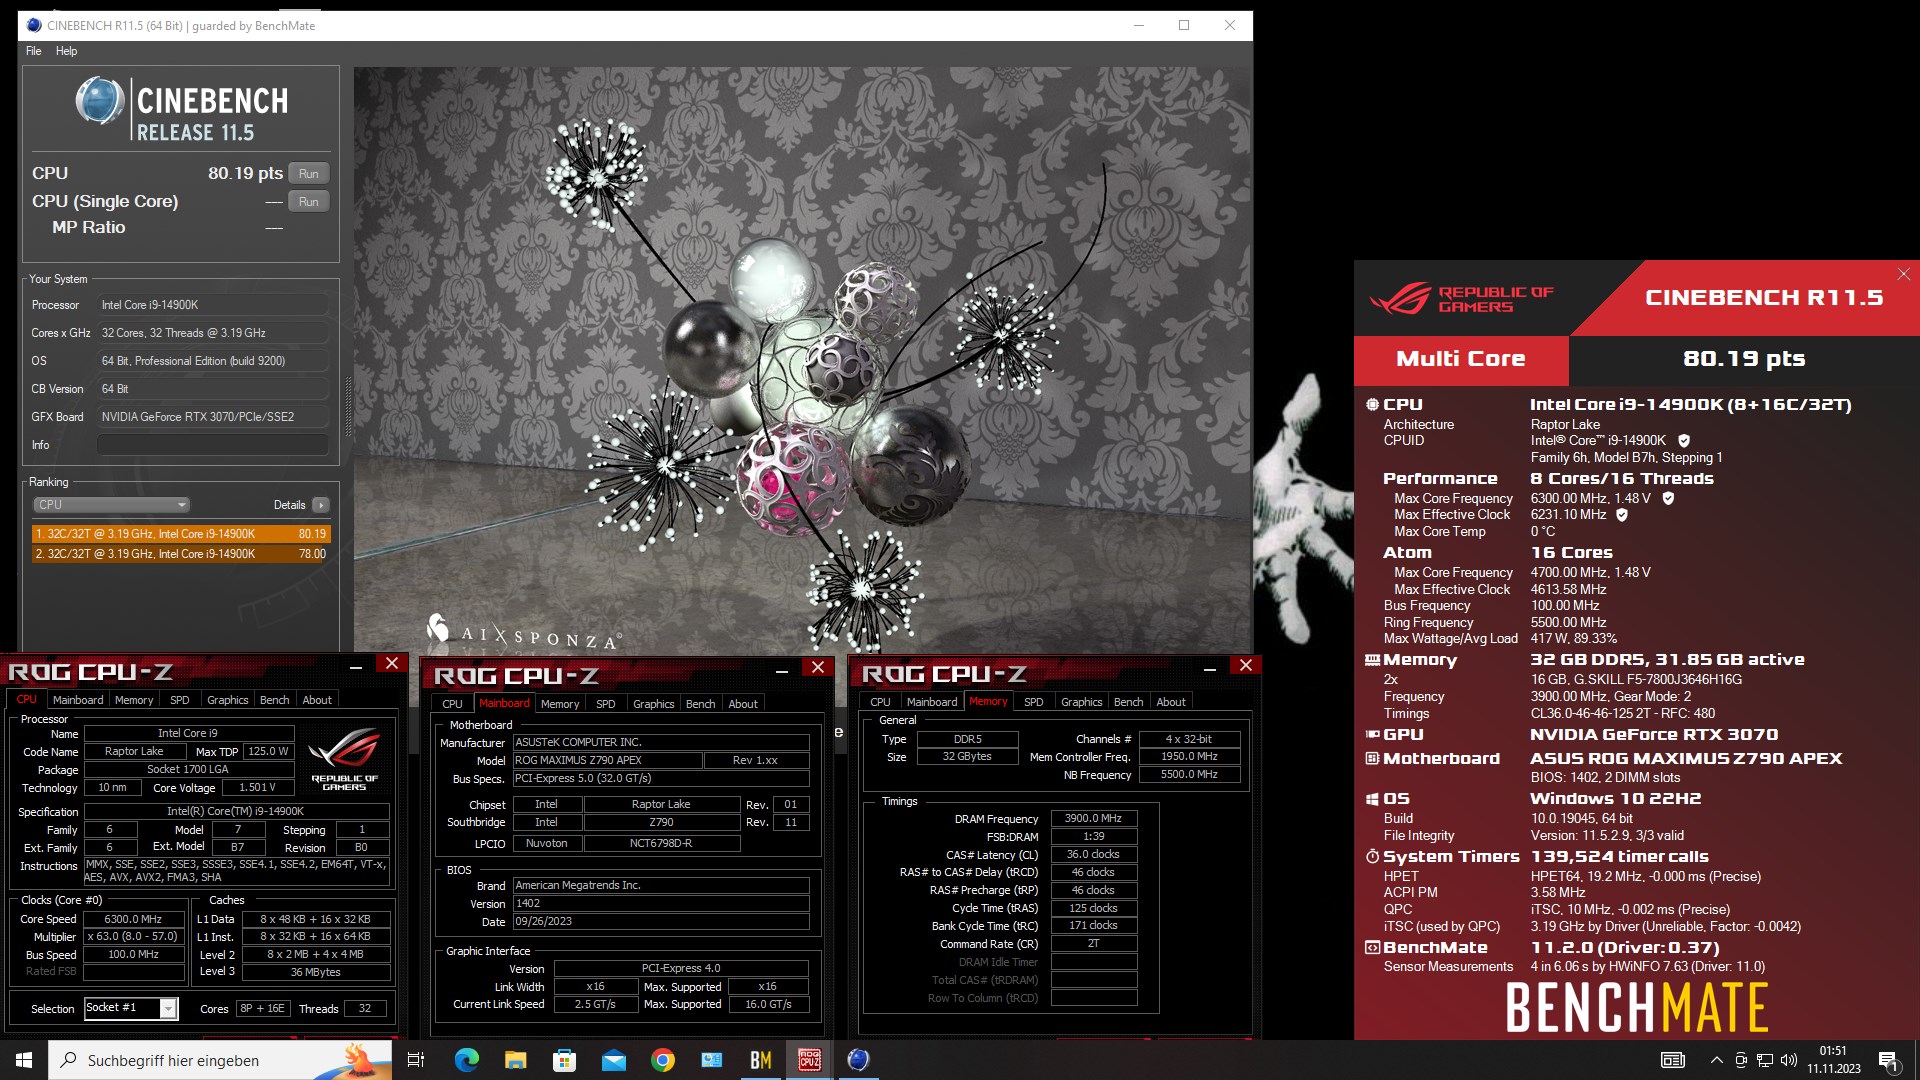Open Graphics tab in left CPU-Z window

pos(227,700)
